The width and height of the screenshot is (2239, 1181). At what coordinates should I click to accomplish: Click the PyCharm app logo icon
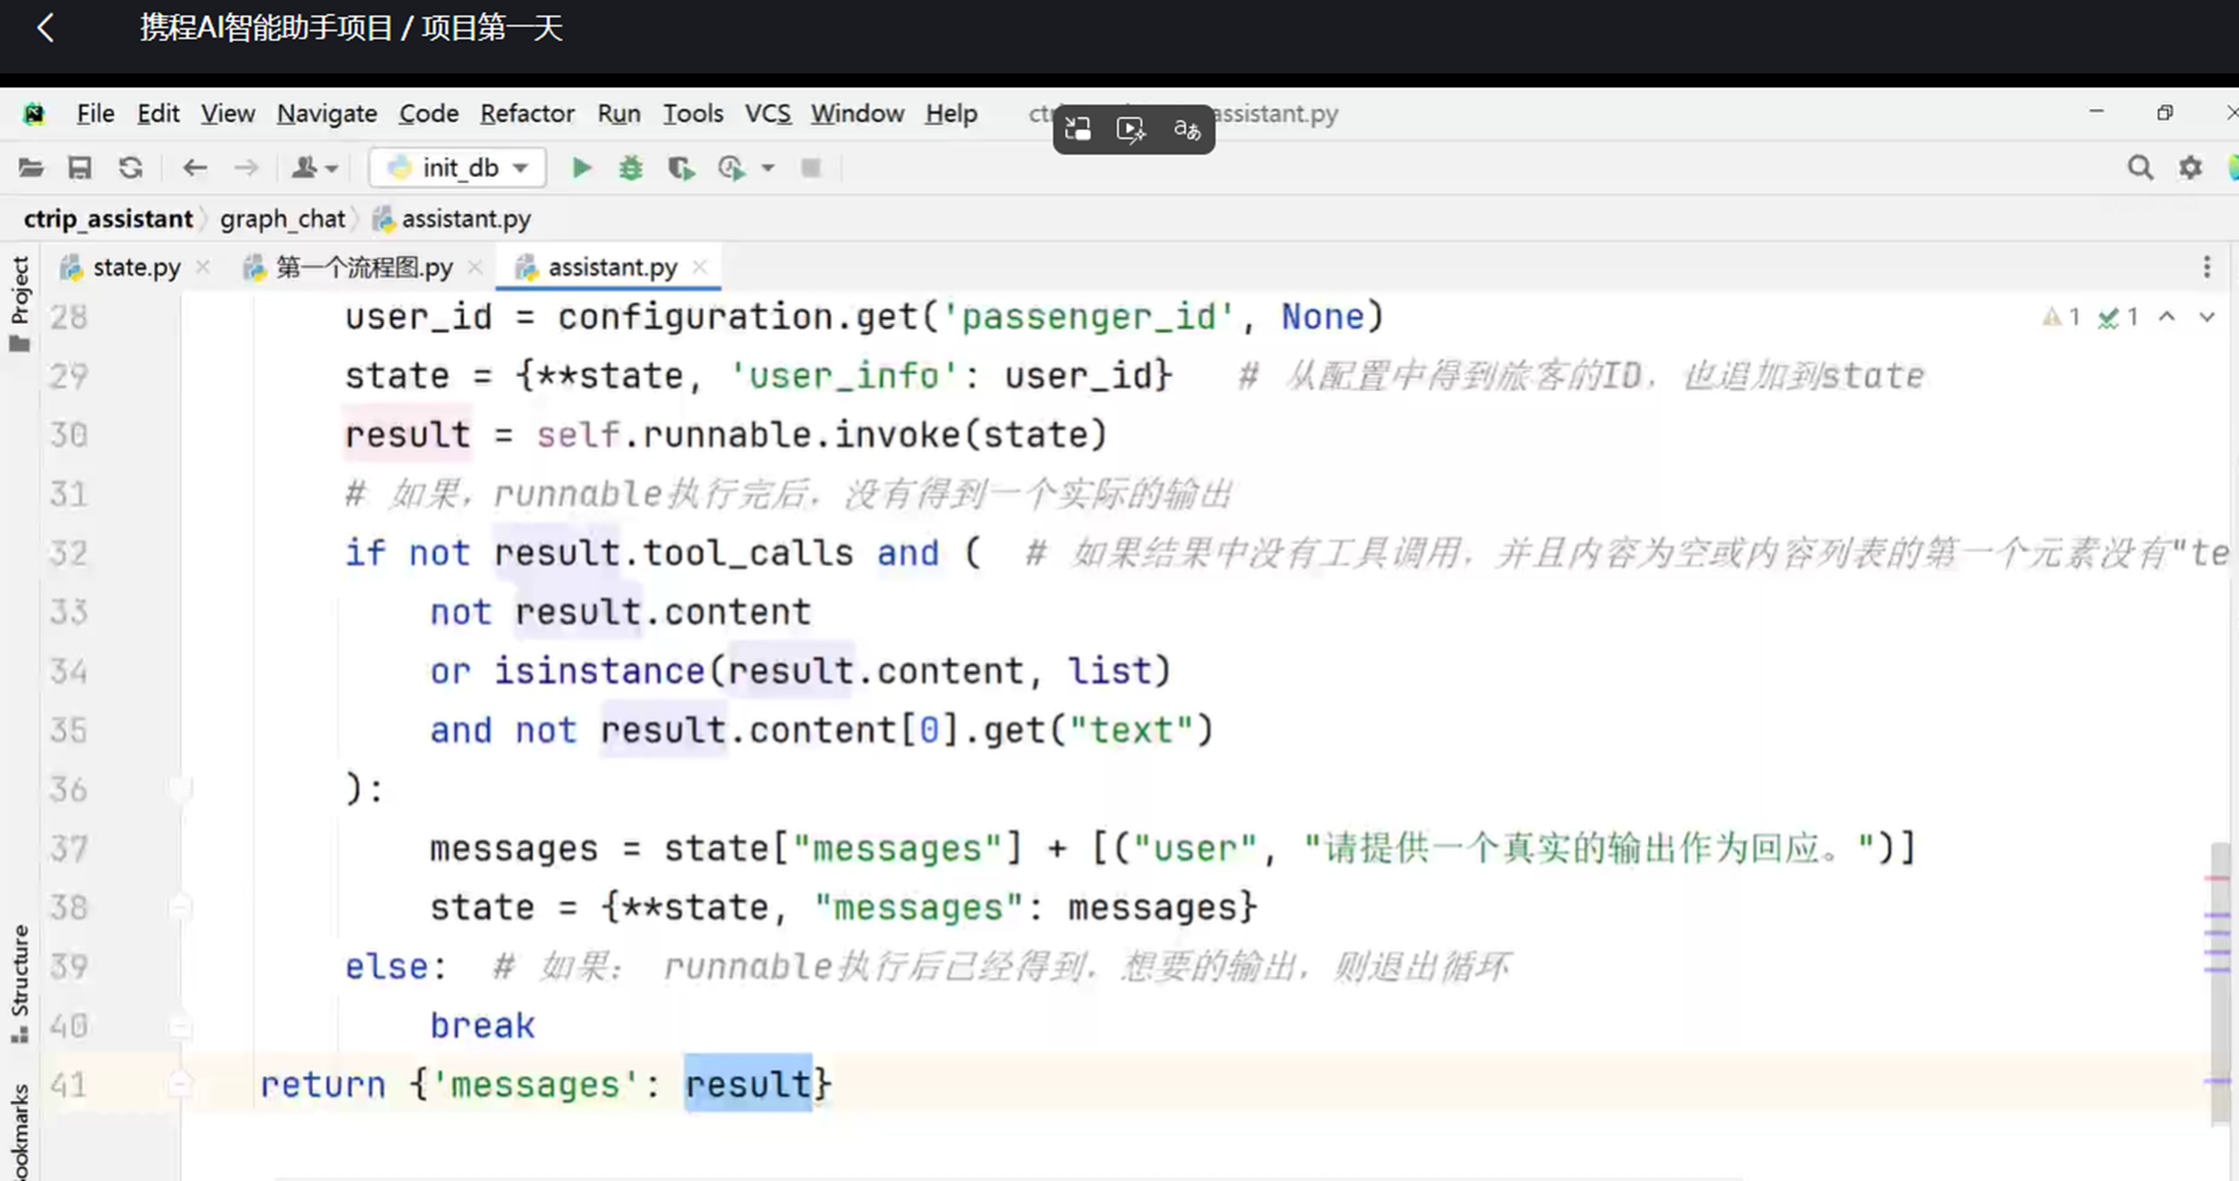[34, 114]
